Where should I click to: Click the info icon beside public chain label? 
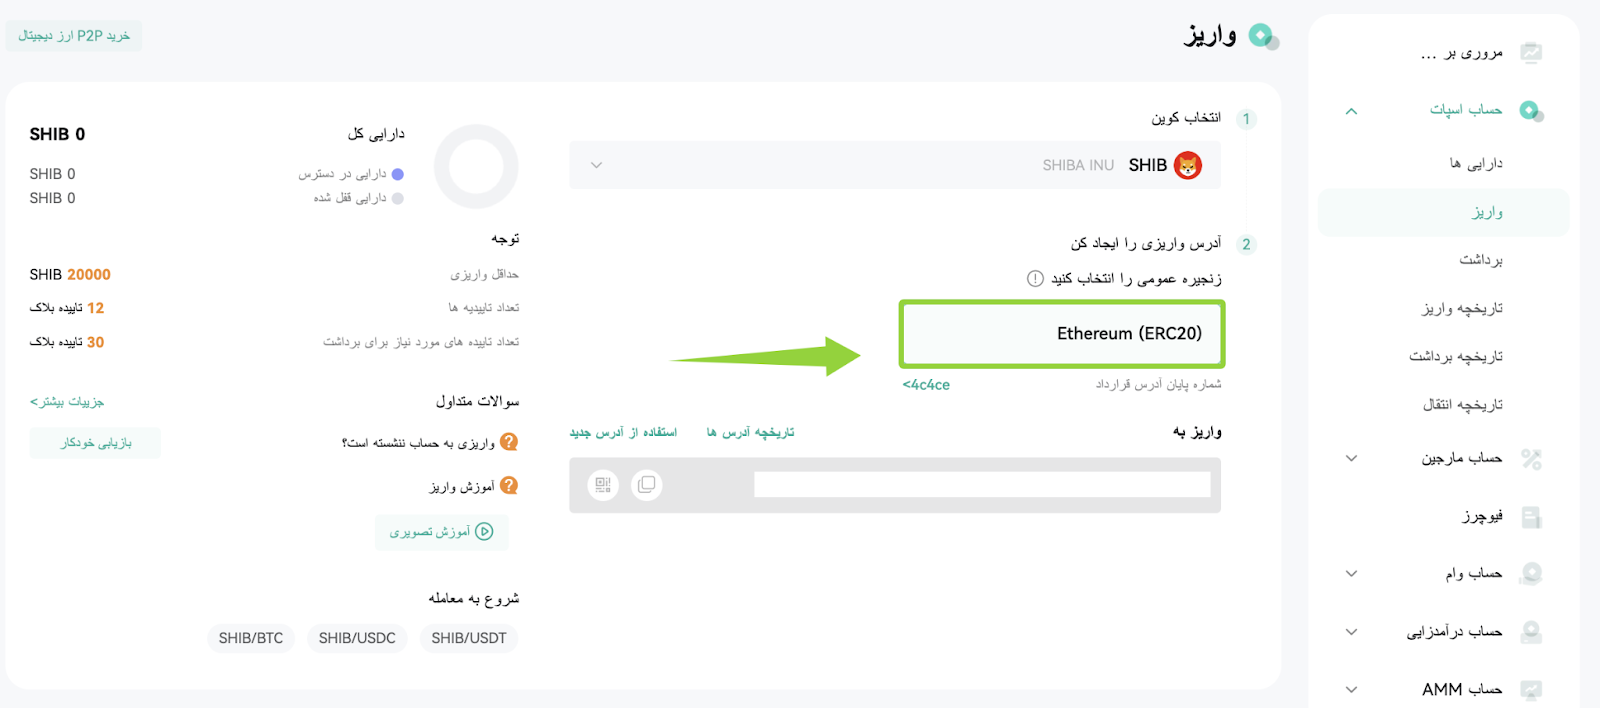1035,278
